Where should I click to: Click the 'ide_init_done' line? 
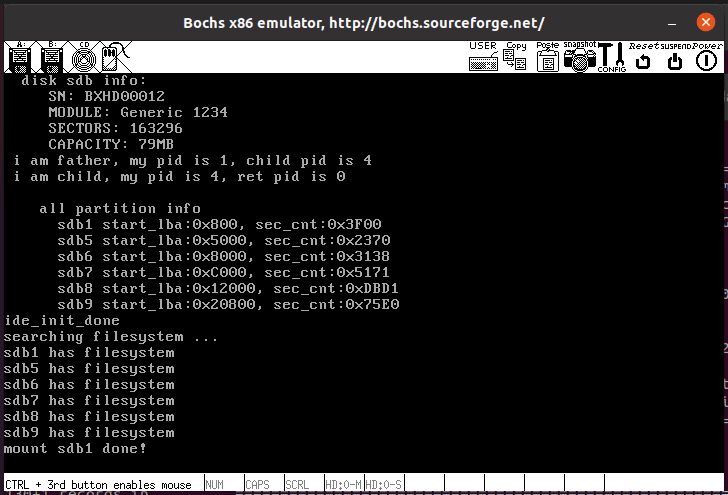click(x=62, y=321)
